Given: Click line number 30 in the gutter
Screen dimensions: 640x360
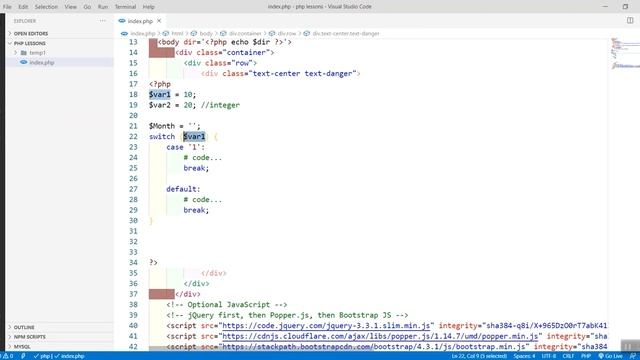Looking at the screenshot, I should [x=133, y=220].
